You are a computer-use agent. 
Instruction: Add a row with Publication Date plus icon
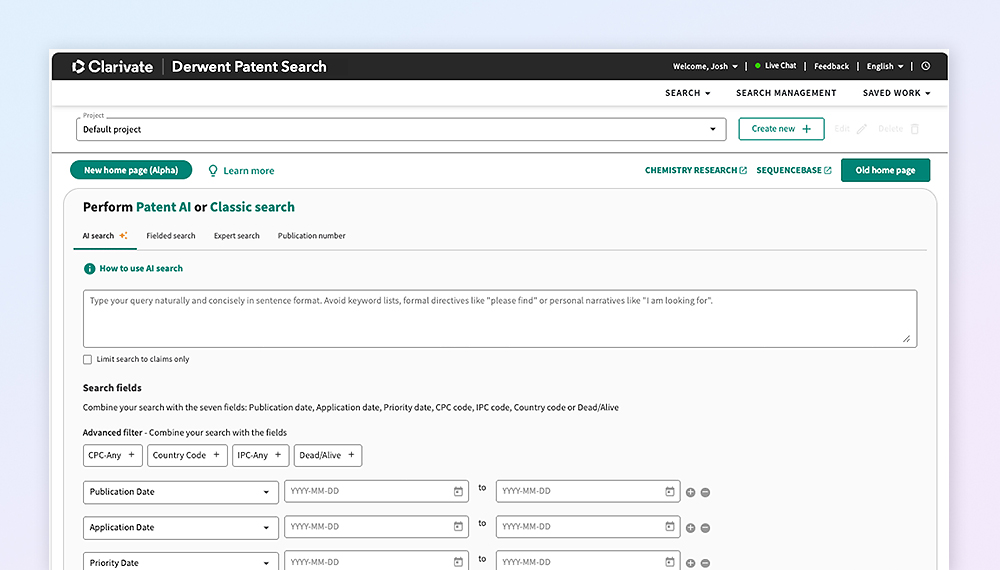coord(690,492)
